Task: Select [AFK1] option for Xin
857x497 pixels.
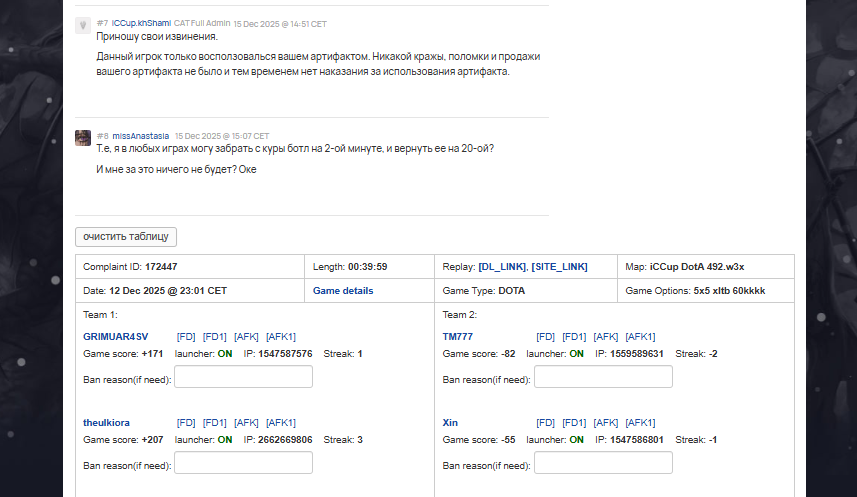Action: click(640, 423)
